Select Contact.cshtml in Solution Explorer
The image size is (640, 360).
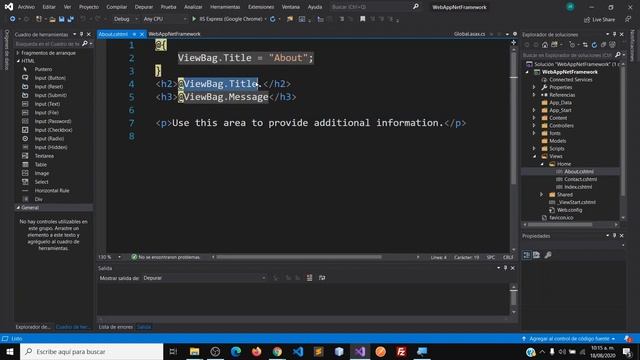tap(580, 179)
